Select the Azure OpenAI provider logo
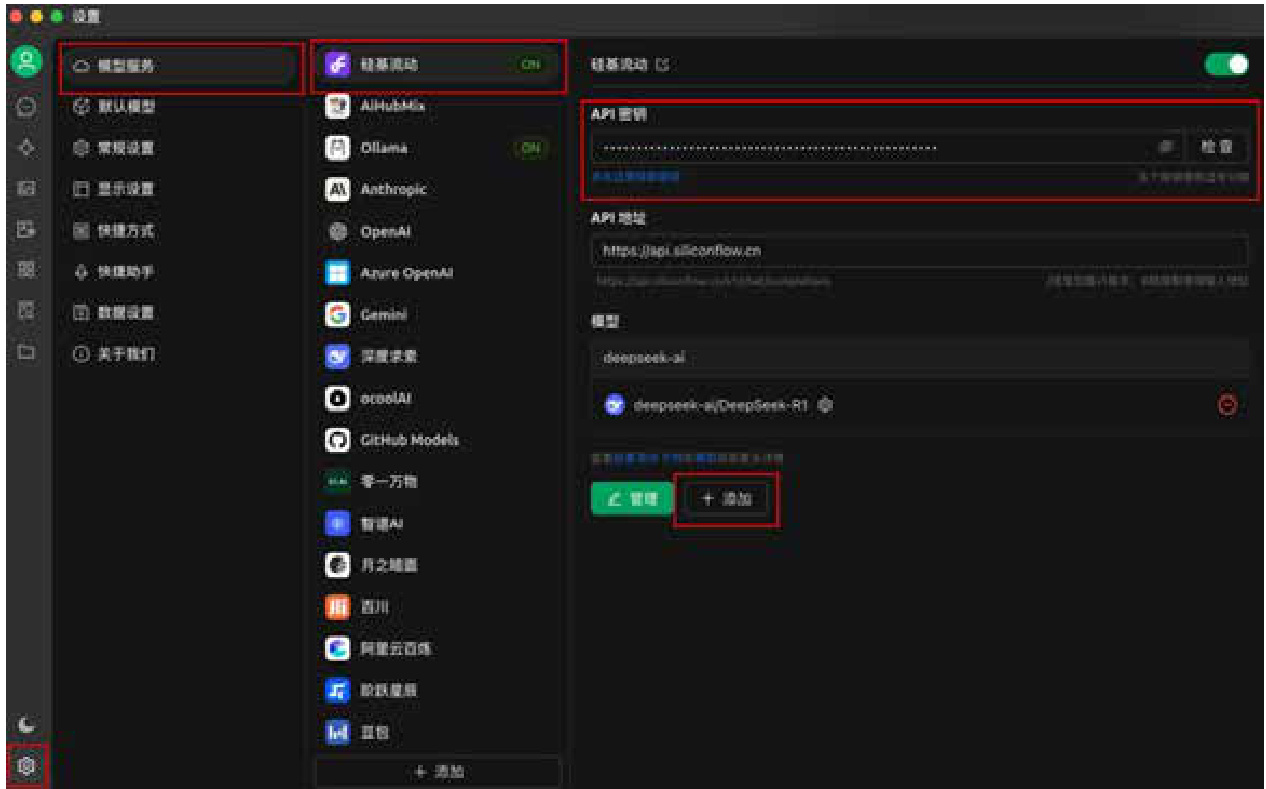1266x789 pixels. [x=338, y=273]
